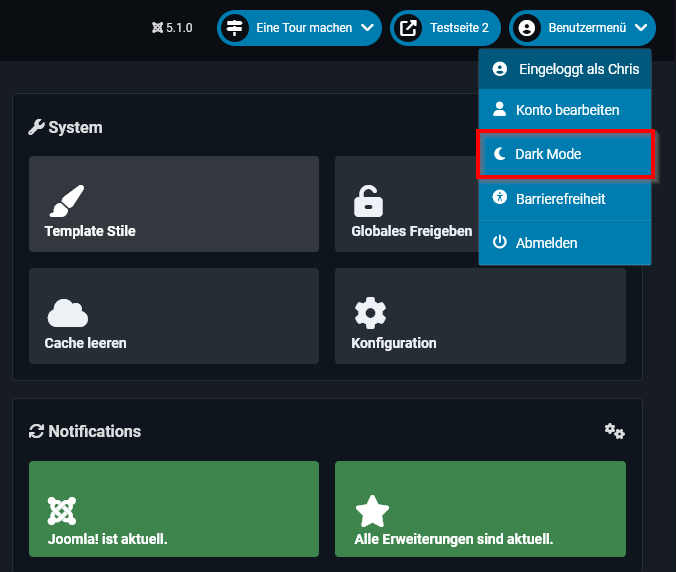The image size is (676, 572).
Task: Open the Template Stile tile
Action: click(173, 204)
